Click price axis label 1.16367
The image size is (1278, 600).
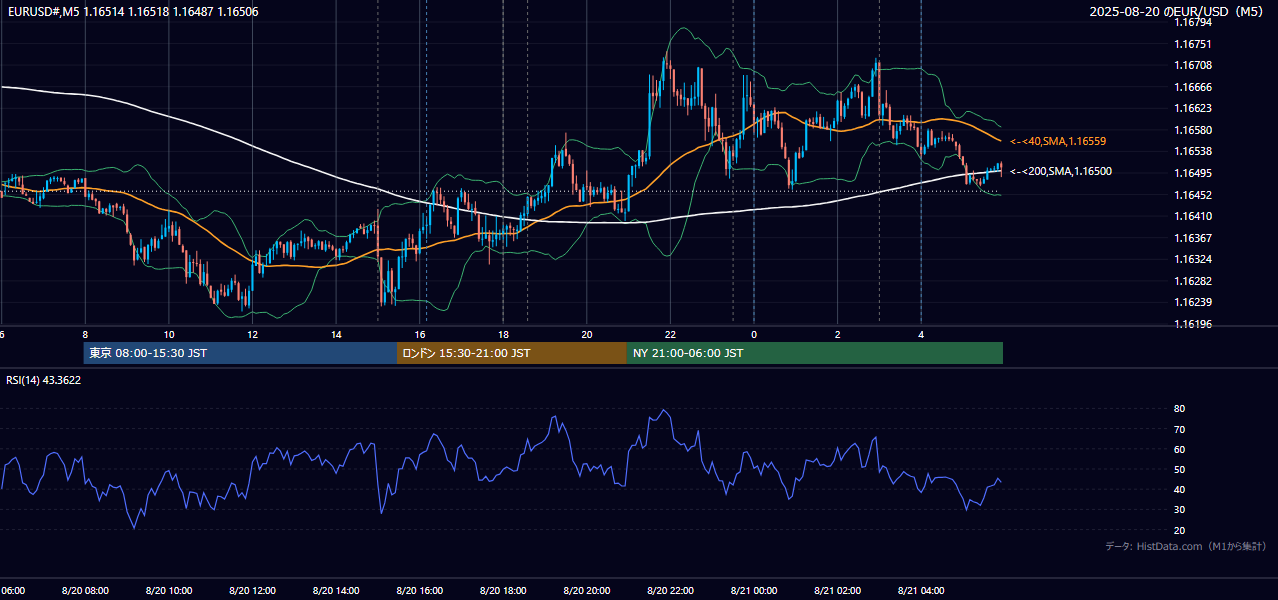[x=1194, y=238]
